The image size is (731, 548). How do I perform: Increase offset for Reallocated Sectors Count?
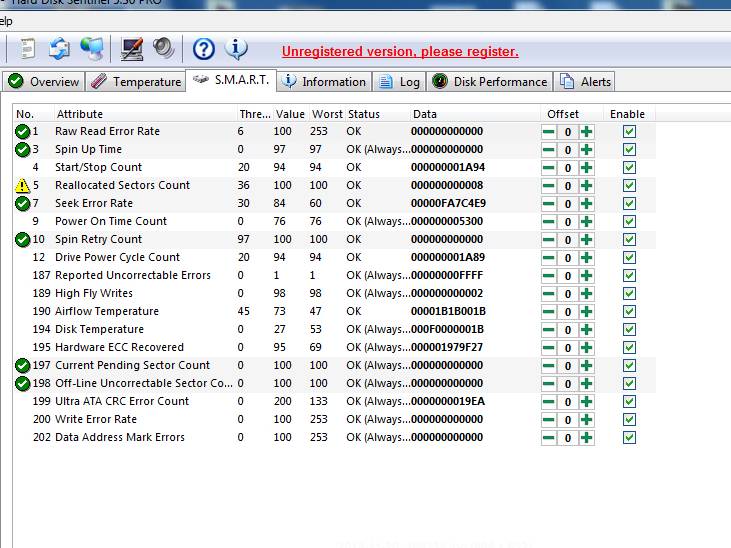pyautogui.click(x=586, y=186)
